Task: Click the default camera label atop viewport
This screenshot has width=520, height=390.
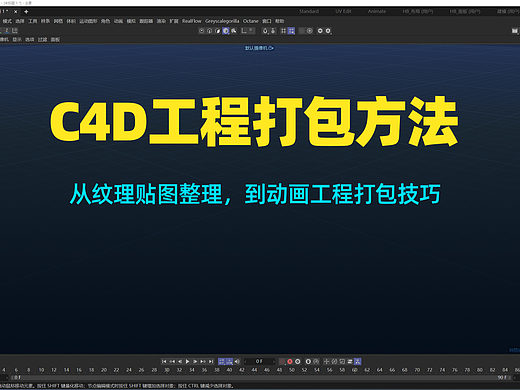Action: [259, 48]
